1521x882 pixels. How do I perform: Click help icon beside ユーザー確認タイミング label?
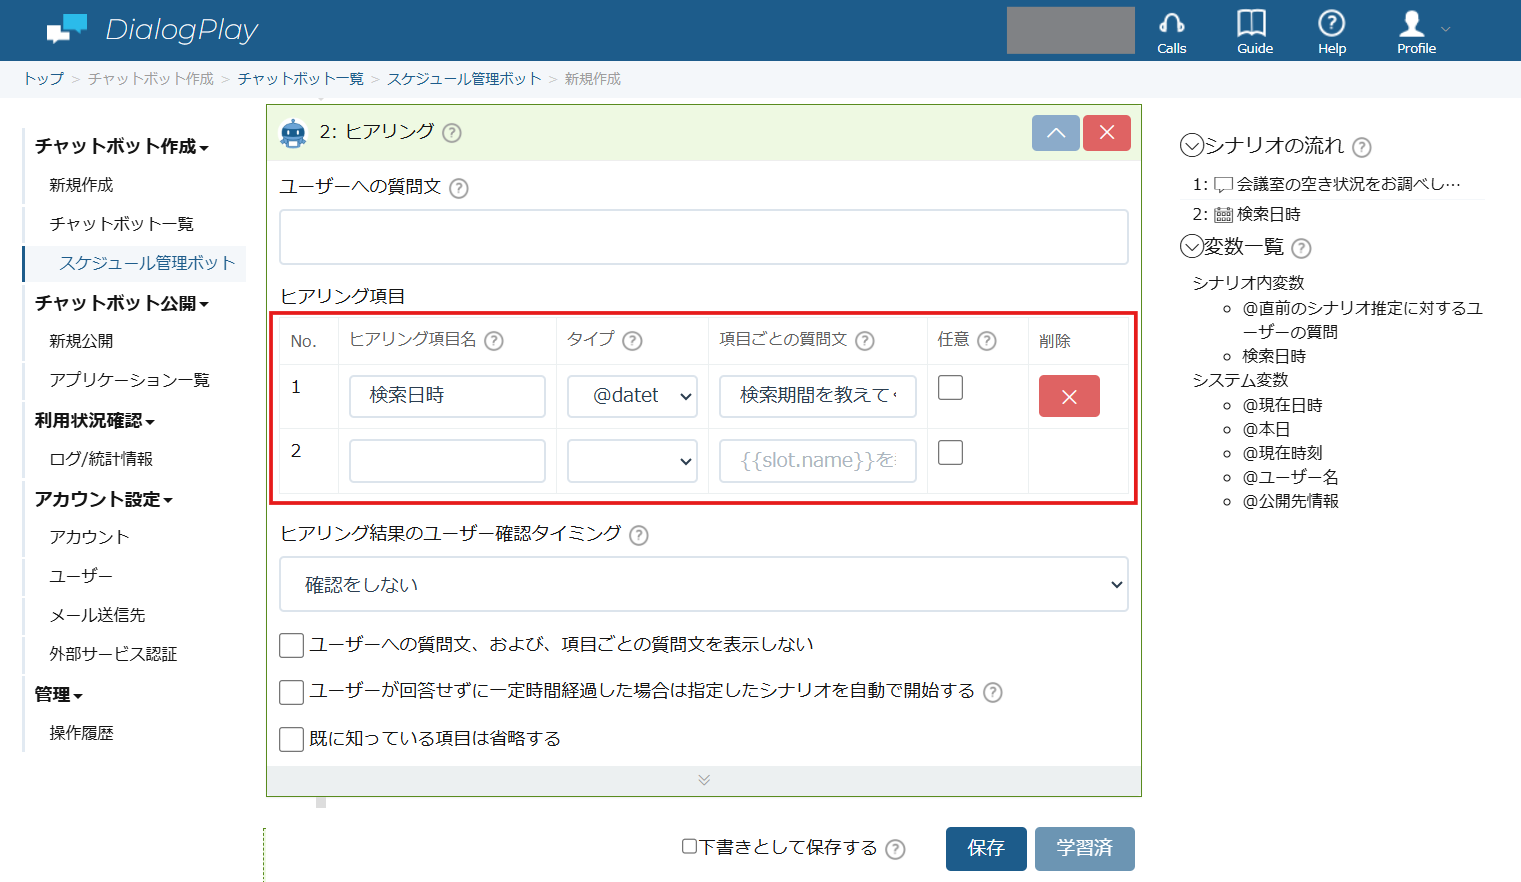click(x=639, y=535)
